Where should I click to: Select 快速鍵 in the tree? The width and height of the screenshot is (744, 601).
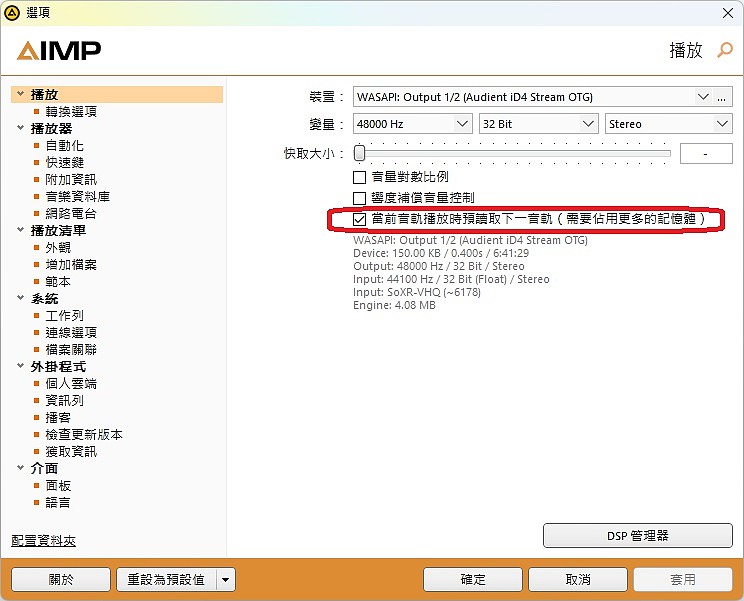pos(65,163)
